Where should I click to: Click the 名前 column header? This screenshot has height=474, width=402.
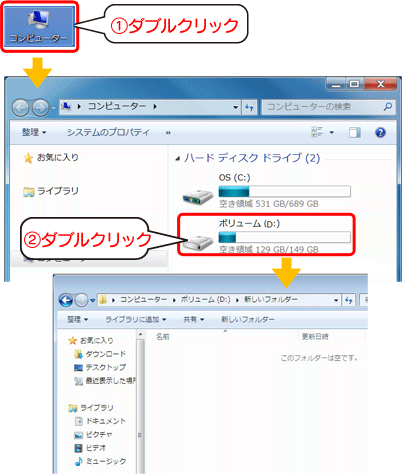click(x=163, y=337)
